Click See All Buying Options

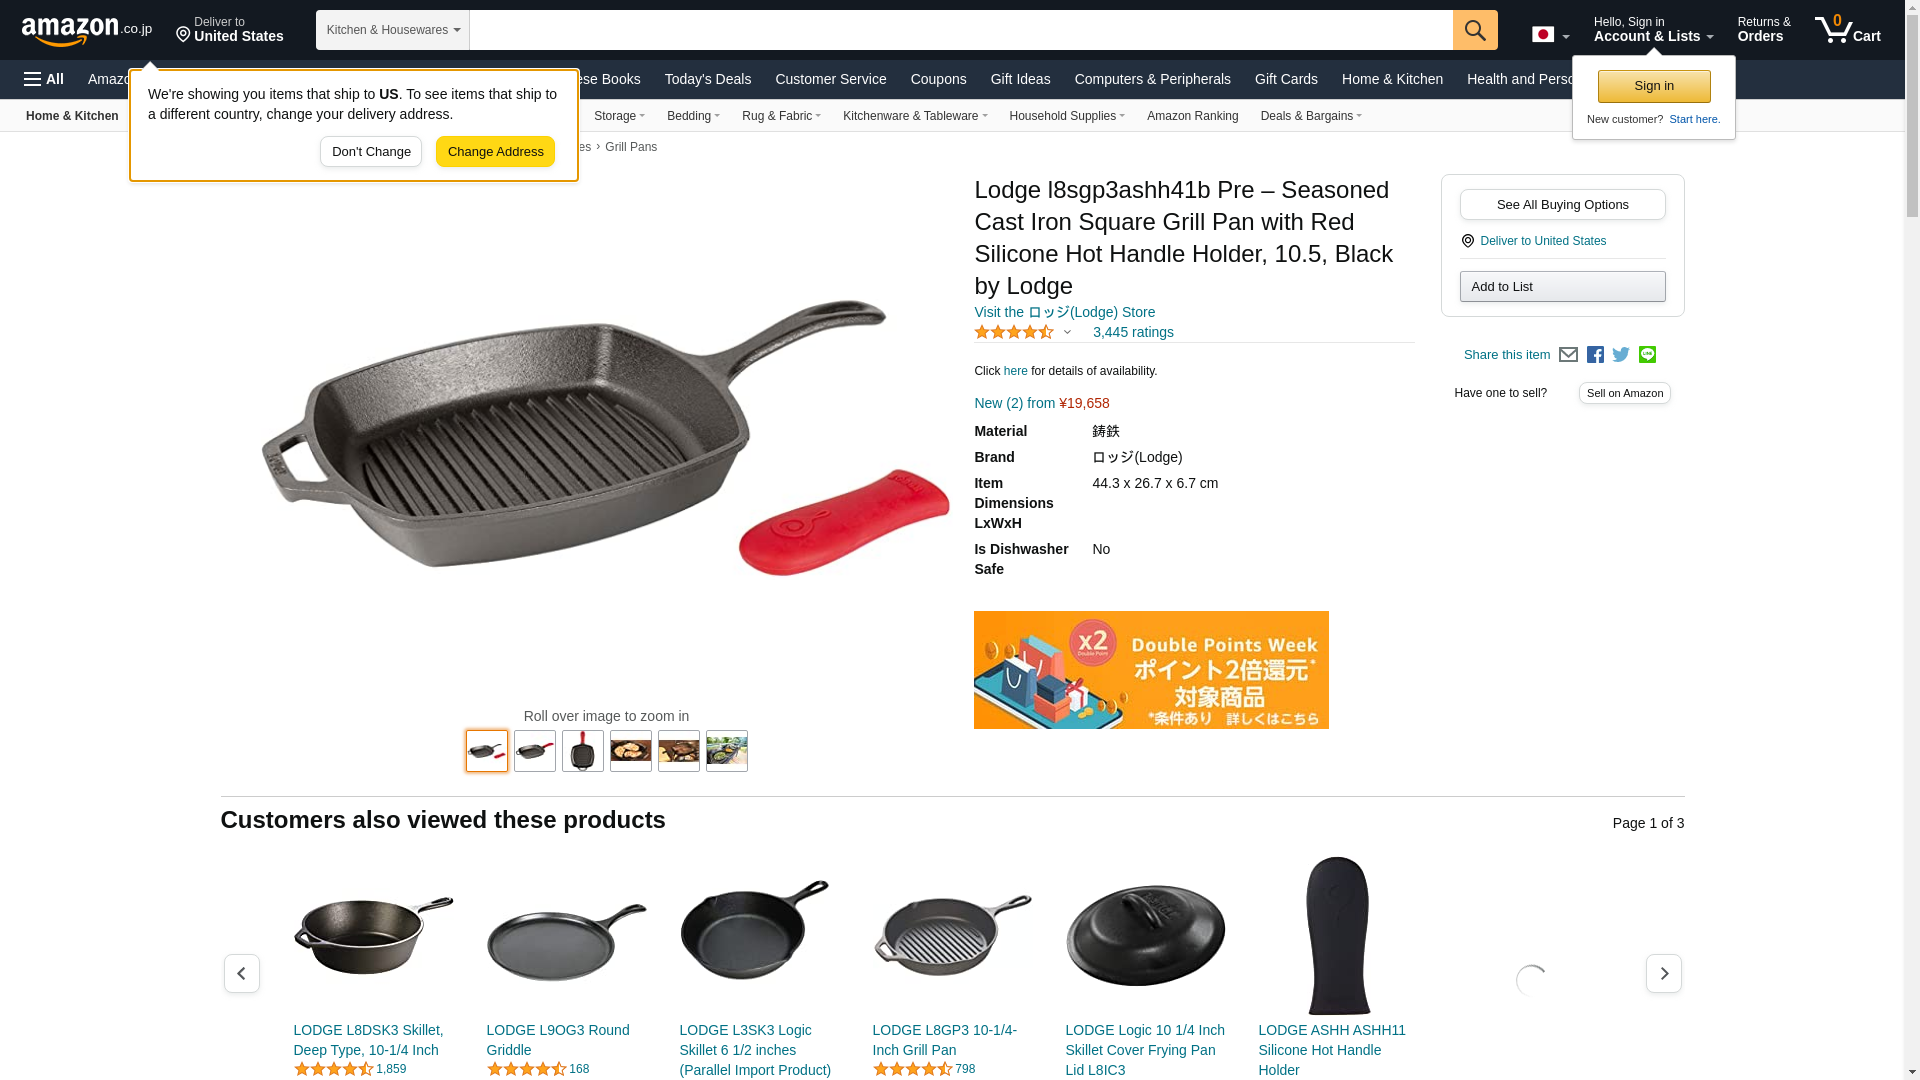(x=1562, y=205)
